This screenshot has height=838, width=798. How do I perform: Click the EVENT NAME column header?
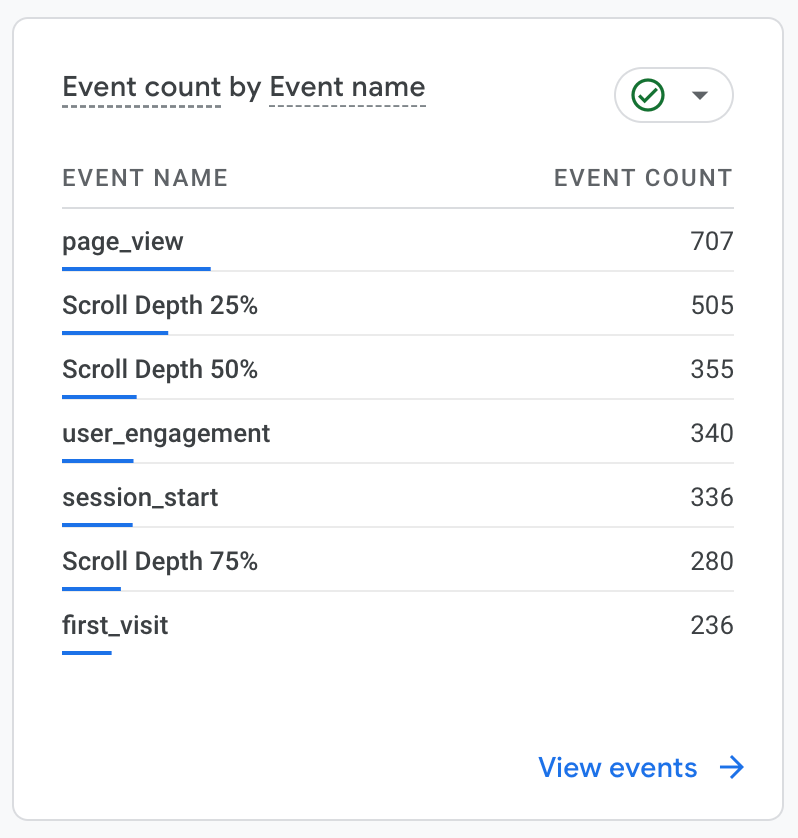(x=145, y=178)
